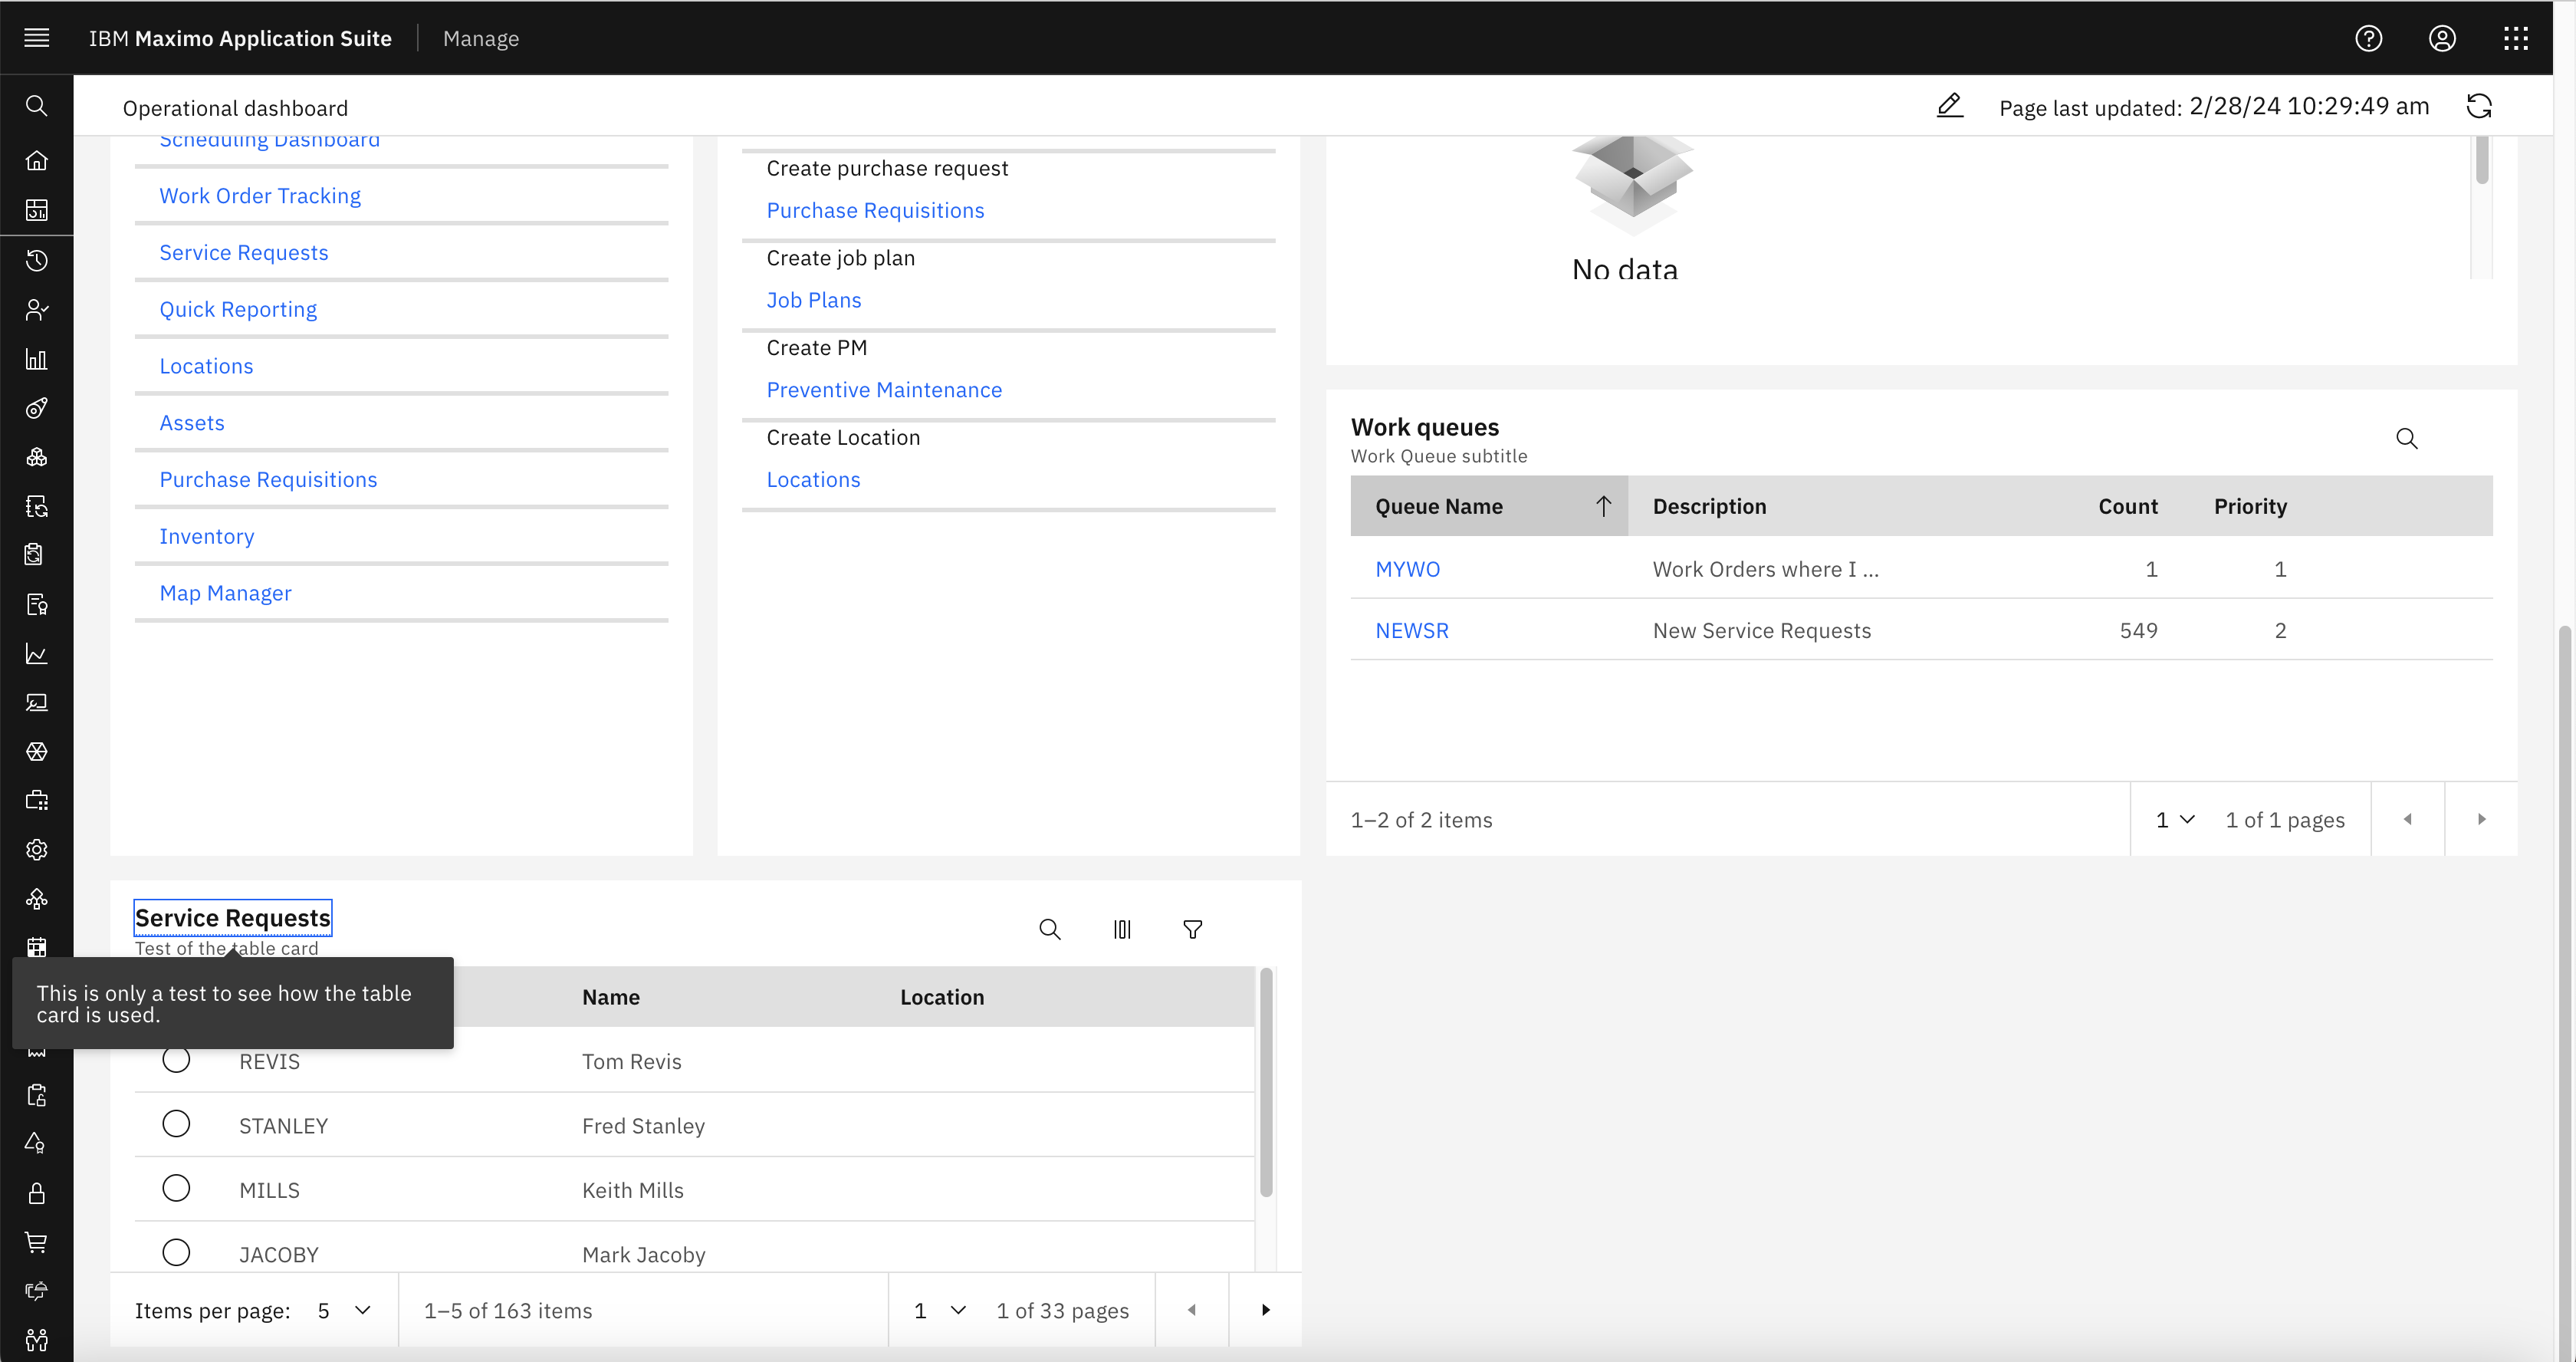Open the help question mark icon

coord(2368,38)
